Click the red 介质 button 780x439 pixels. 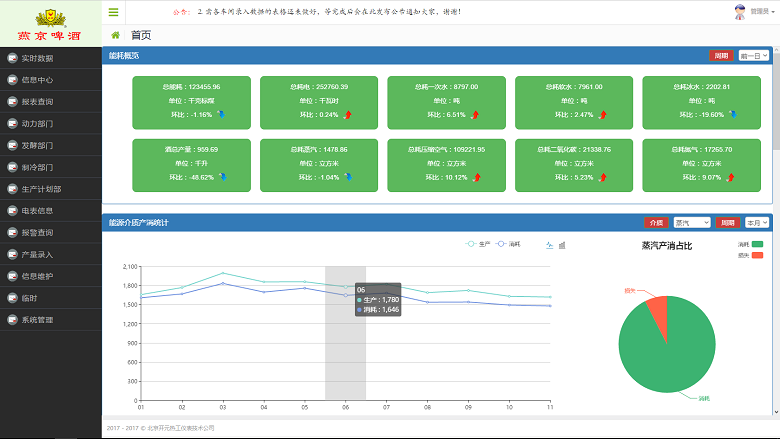pos(656,223)
